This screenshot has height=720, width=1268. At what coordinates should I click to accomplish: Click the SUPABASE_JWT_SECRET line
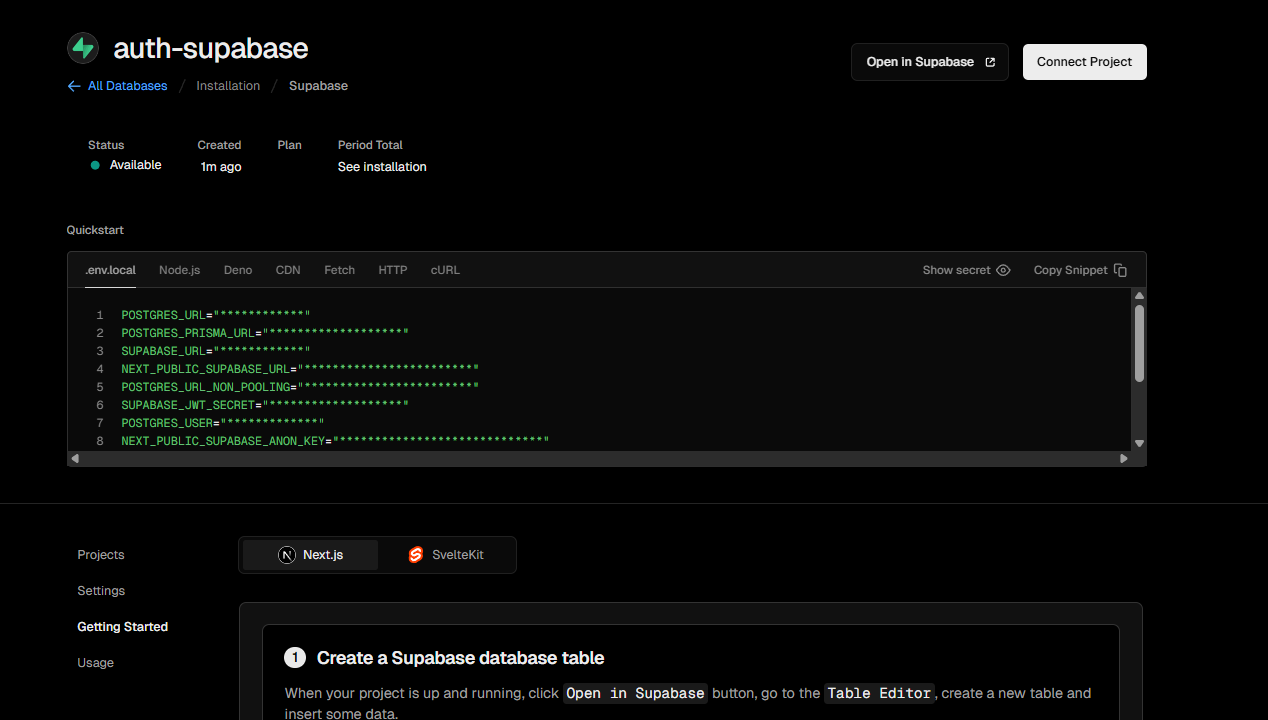coord(265,405)
